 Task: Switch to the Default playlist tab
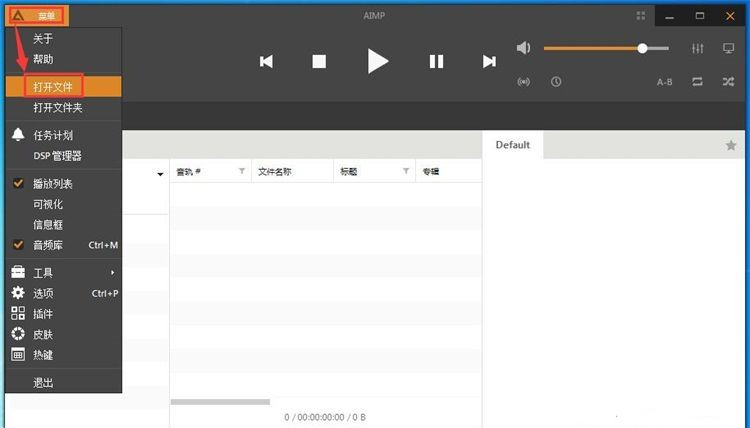(512, 145)
